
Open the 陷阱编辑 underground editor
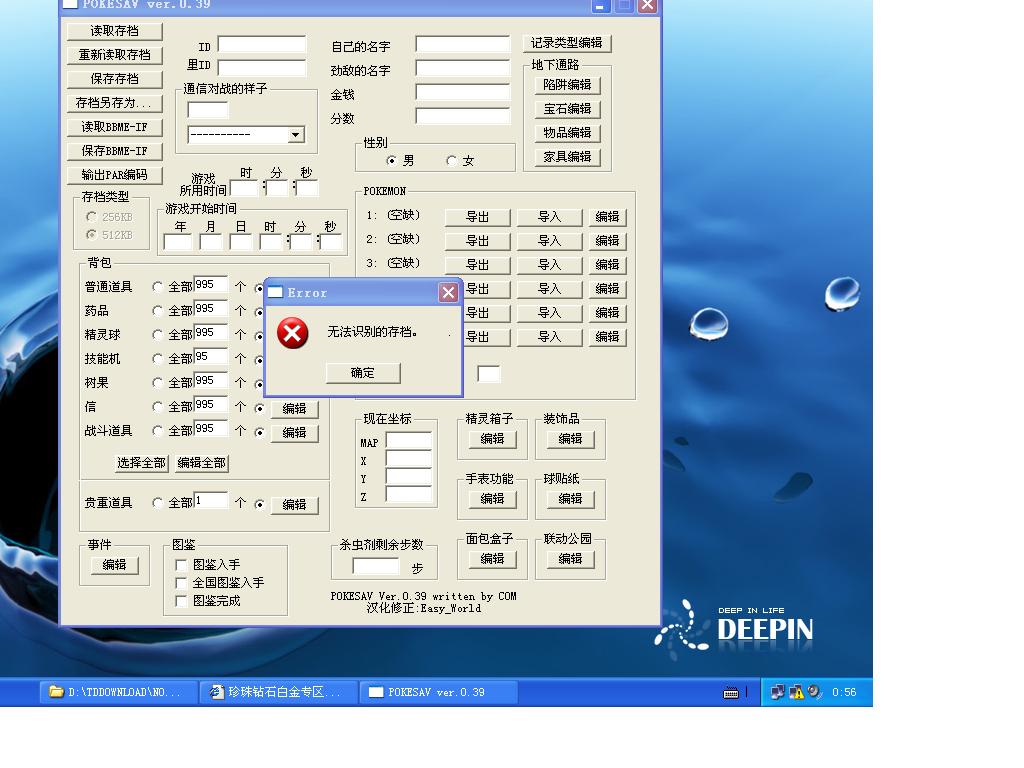point(568,85)
